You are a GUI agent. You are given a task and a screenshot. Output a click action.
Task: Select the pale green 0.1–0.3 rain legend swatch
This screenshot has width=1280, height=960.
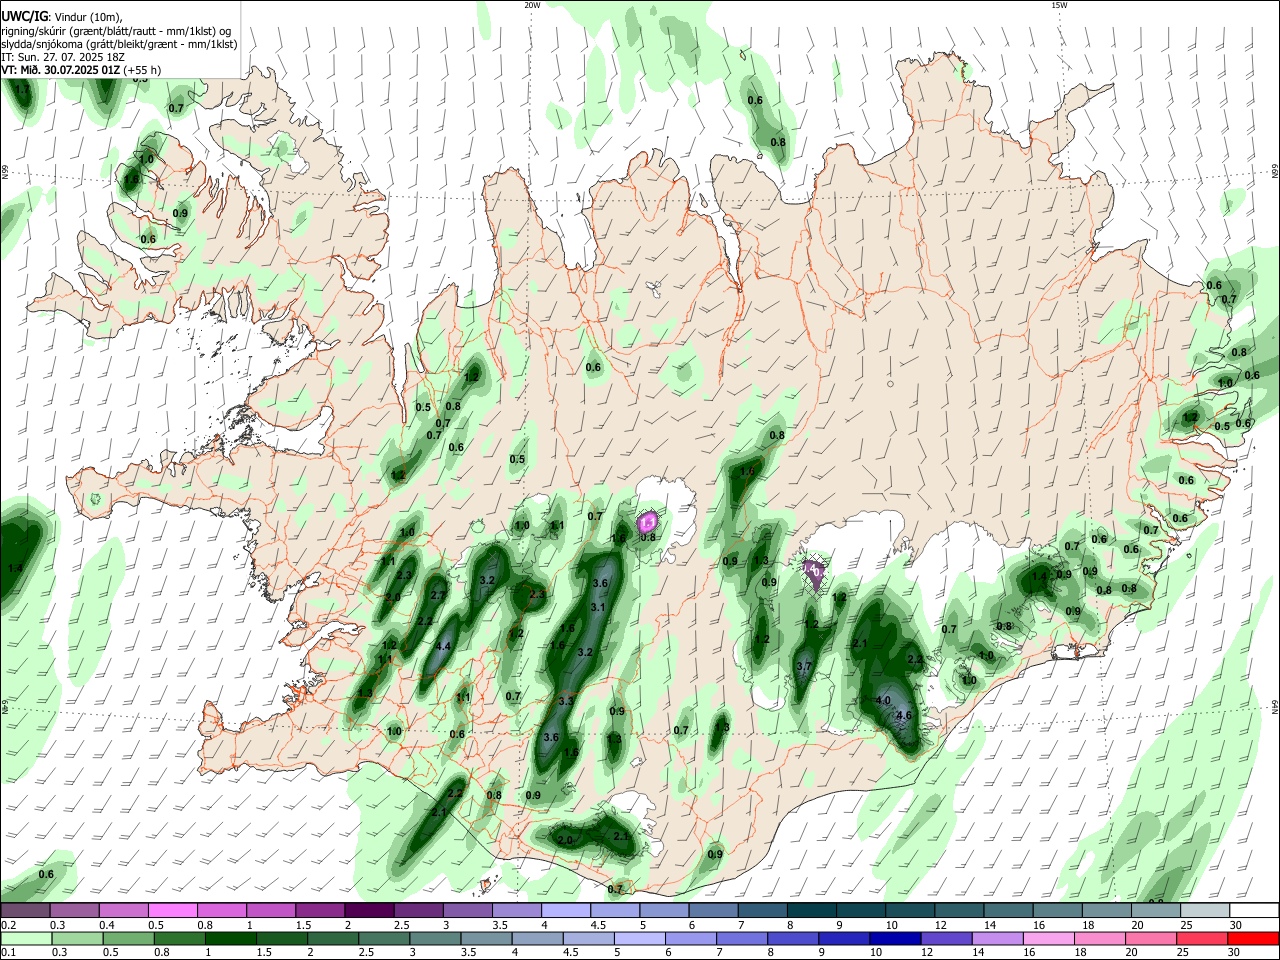(x=25, y=939)
